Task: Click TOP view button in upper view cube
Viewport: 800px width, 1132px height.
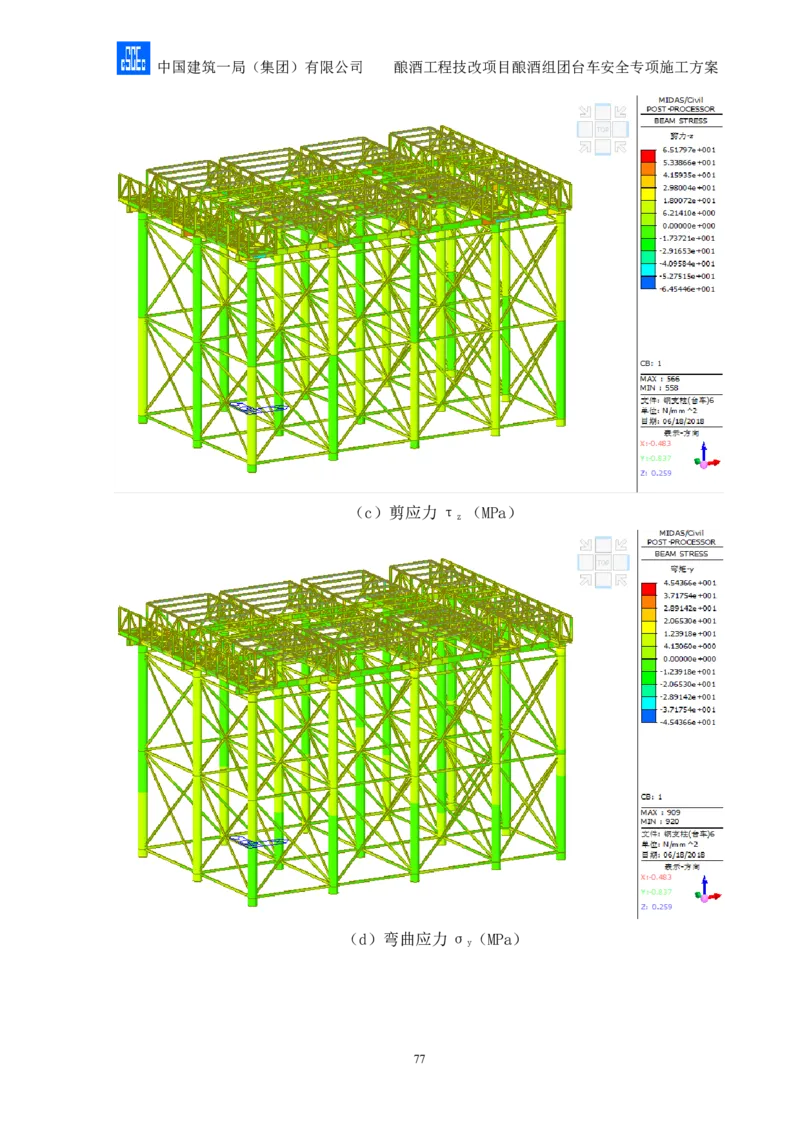Action: coord(603,130)
